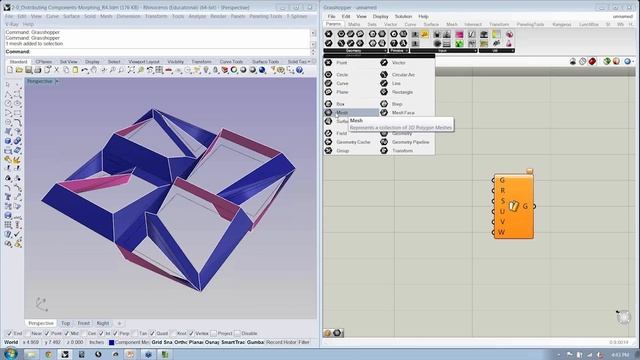This screenshot has width=640, height=360.
Task: Click the New file icon in Rhino toolbar
Action: pos(10,70)
